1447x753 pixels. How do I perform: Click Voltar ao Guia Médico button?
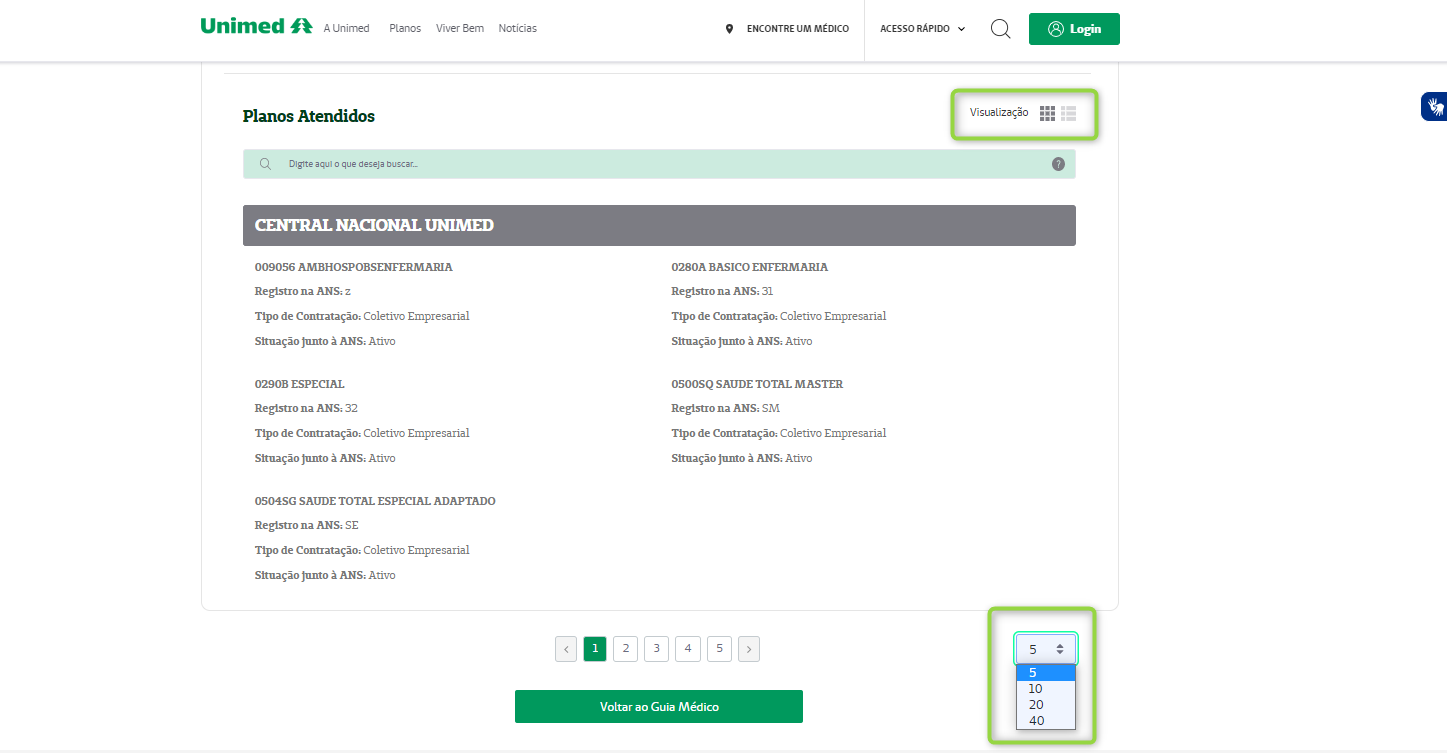(x=659, y=706)
